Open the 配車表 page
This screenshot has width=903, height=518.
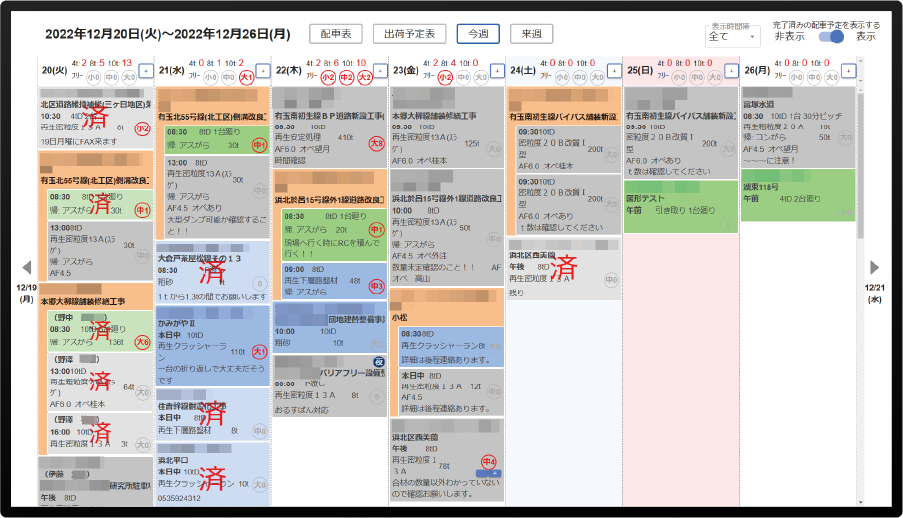coord(335,34)
